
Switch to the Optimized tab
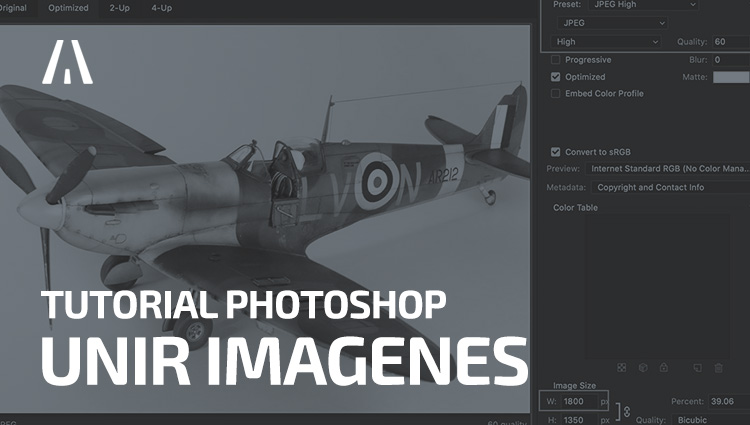pos(68,8)
